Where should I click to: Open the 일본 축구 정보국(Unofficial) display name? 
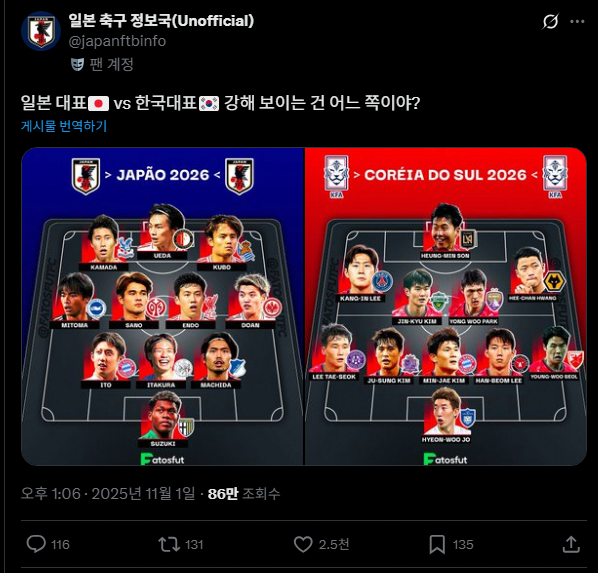(161, 21)
